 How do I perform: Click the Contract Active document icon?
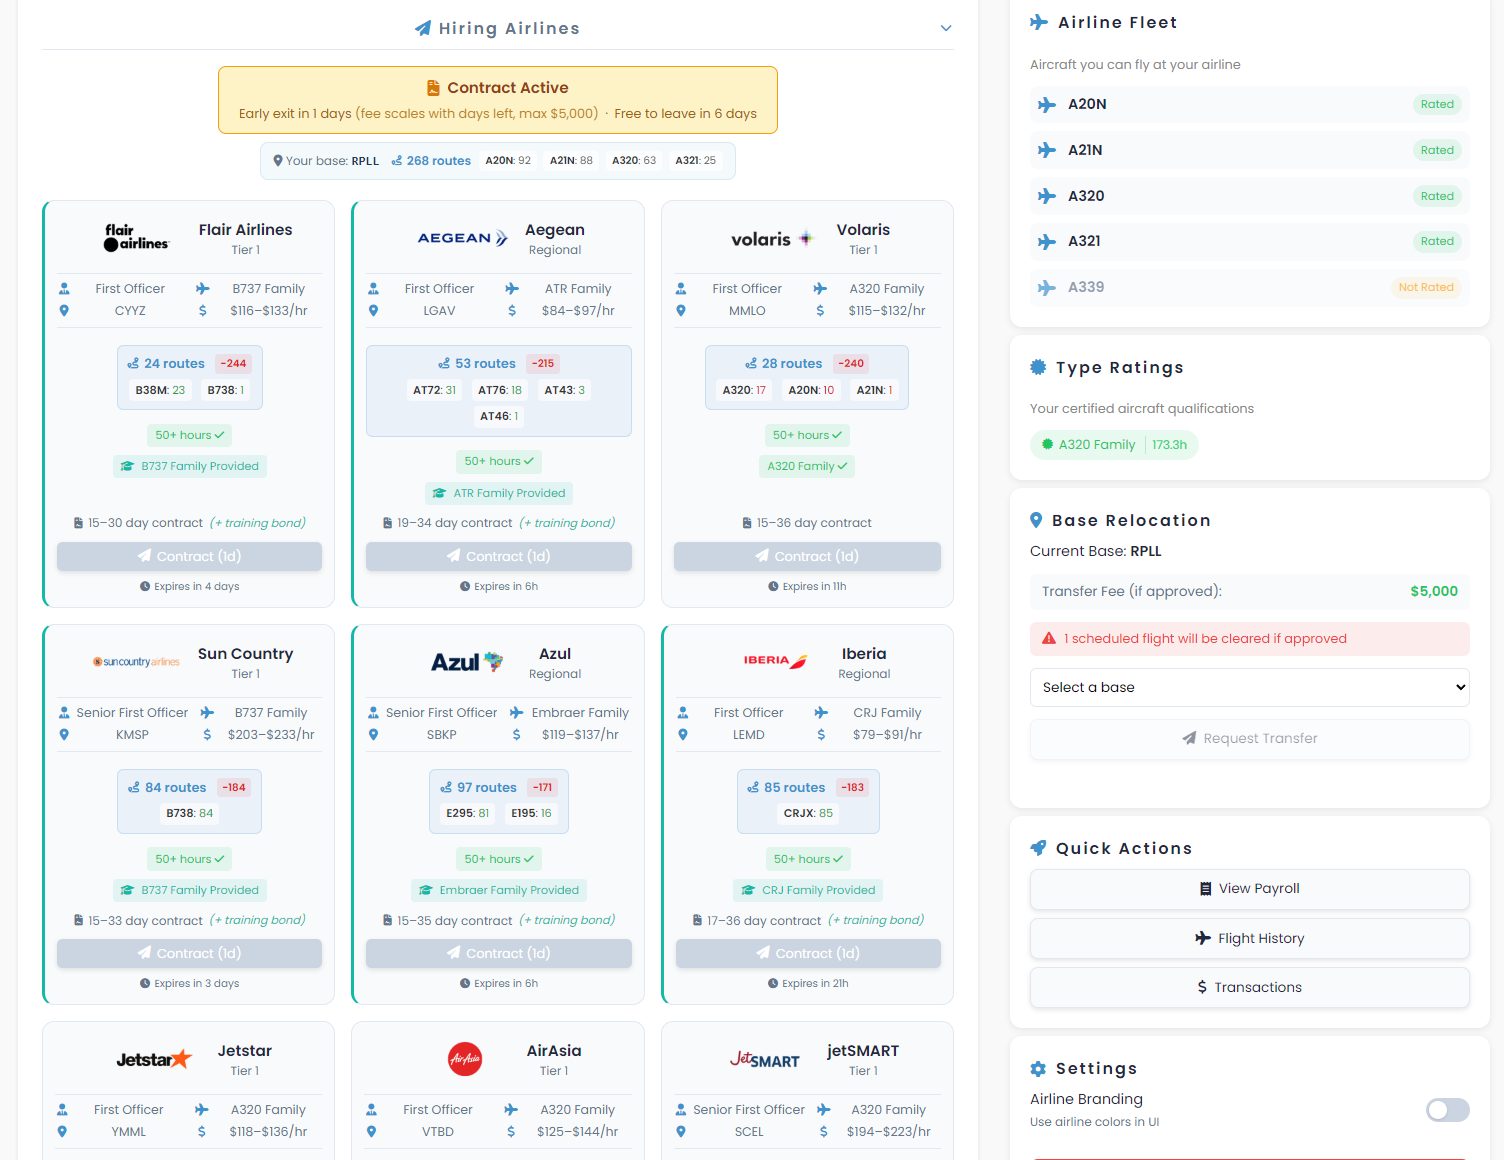(x=433, y=88)
